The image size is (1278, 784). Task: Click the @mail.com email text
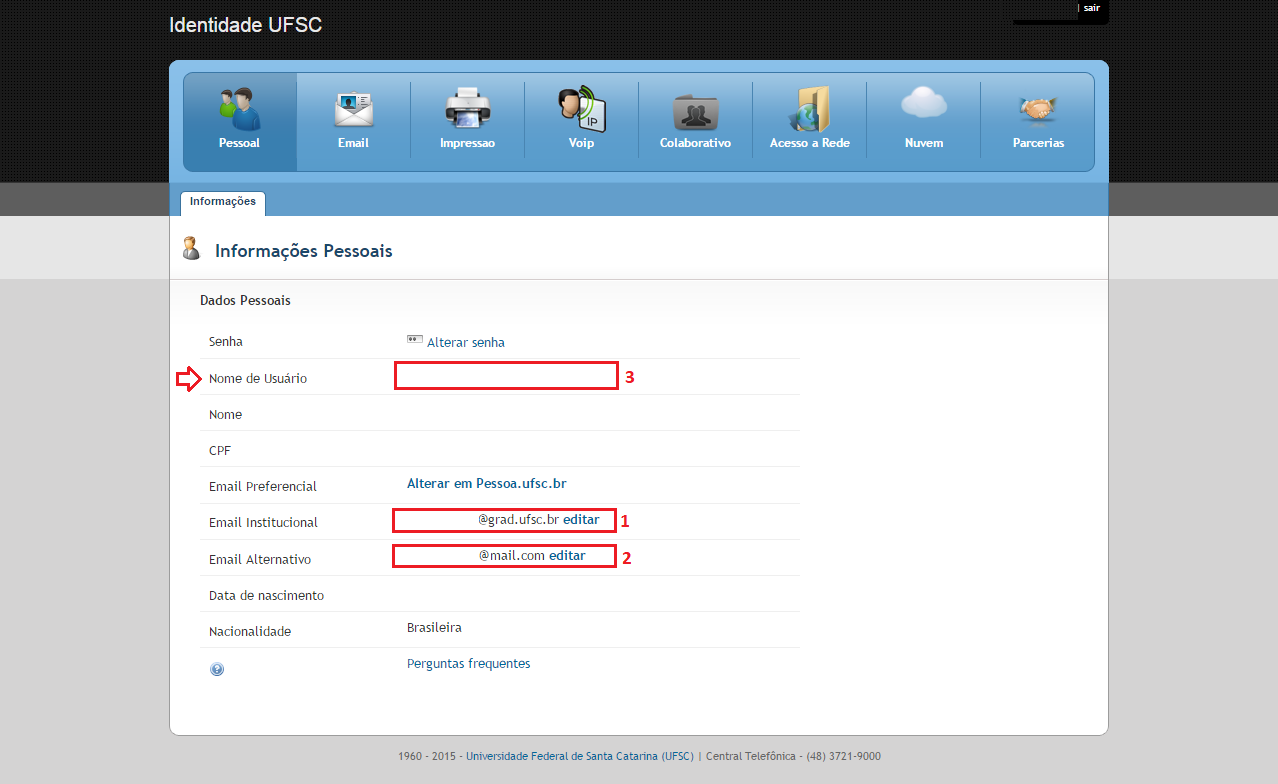click(512, 555)
